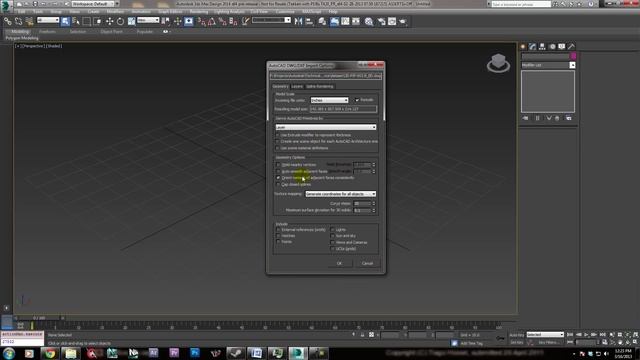Open Derive AutoCAD Primitives by dropdown

(x=326, y=127)
